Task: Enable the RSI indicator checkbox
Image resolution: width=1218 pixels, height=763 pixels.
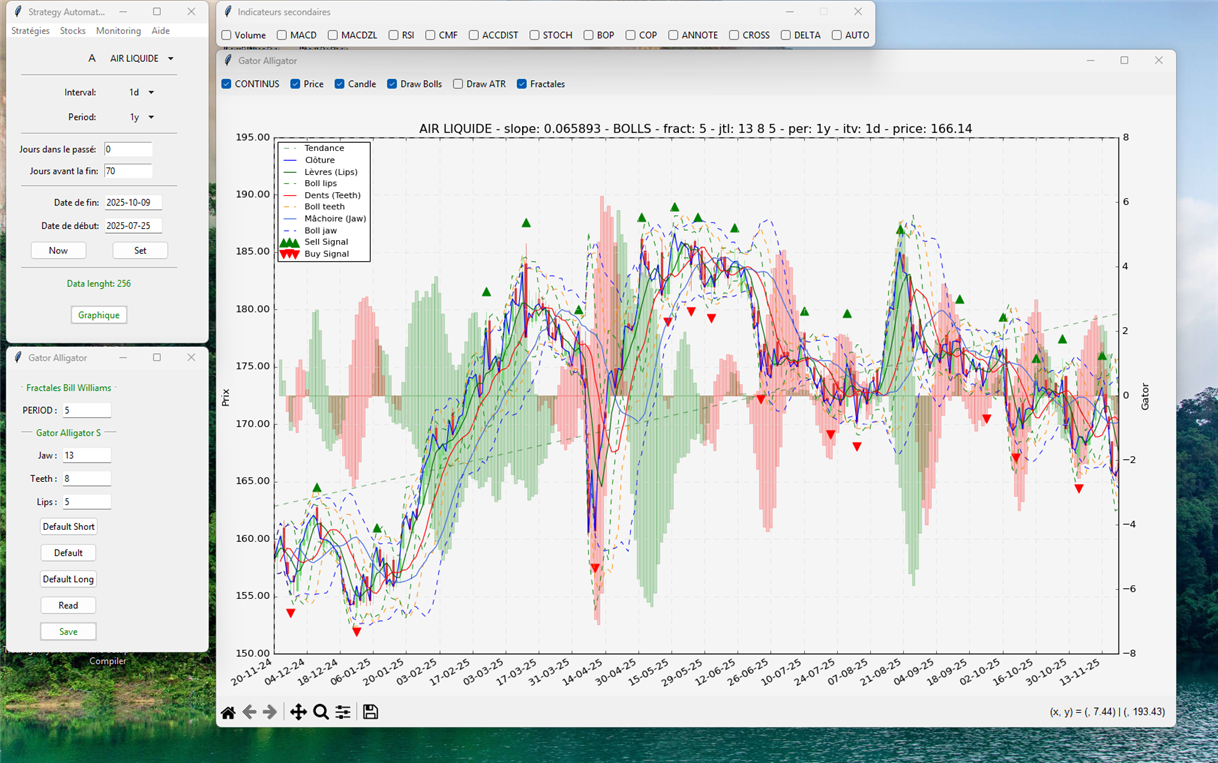Action: (x=394, y=35)
